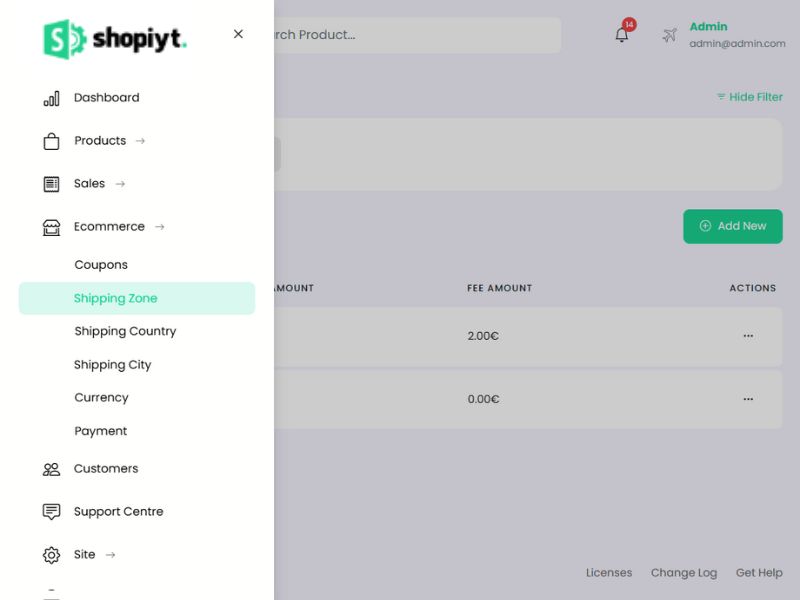Click the Sales receipt icon
The width and height of the screenshot is (800, 600).
52,184
